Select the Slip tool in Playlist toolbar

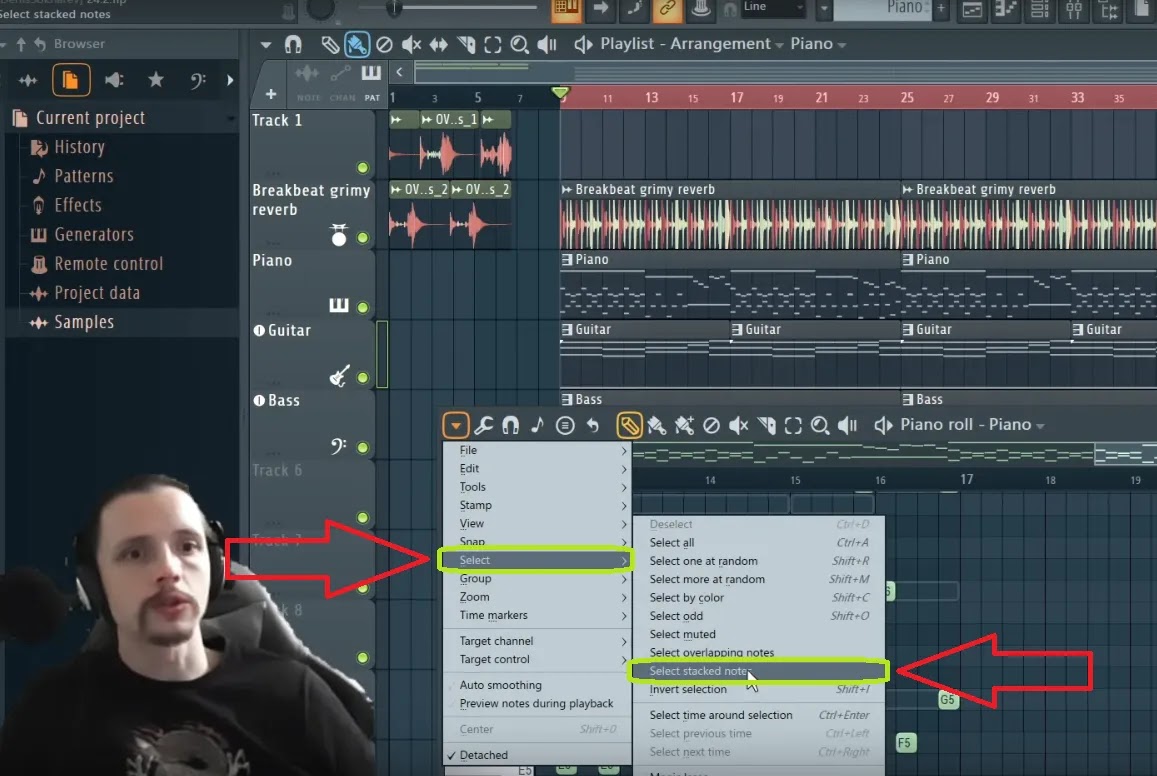[x=438, y=44]
